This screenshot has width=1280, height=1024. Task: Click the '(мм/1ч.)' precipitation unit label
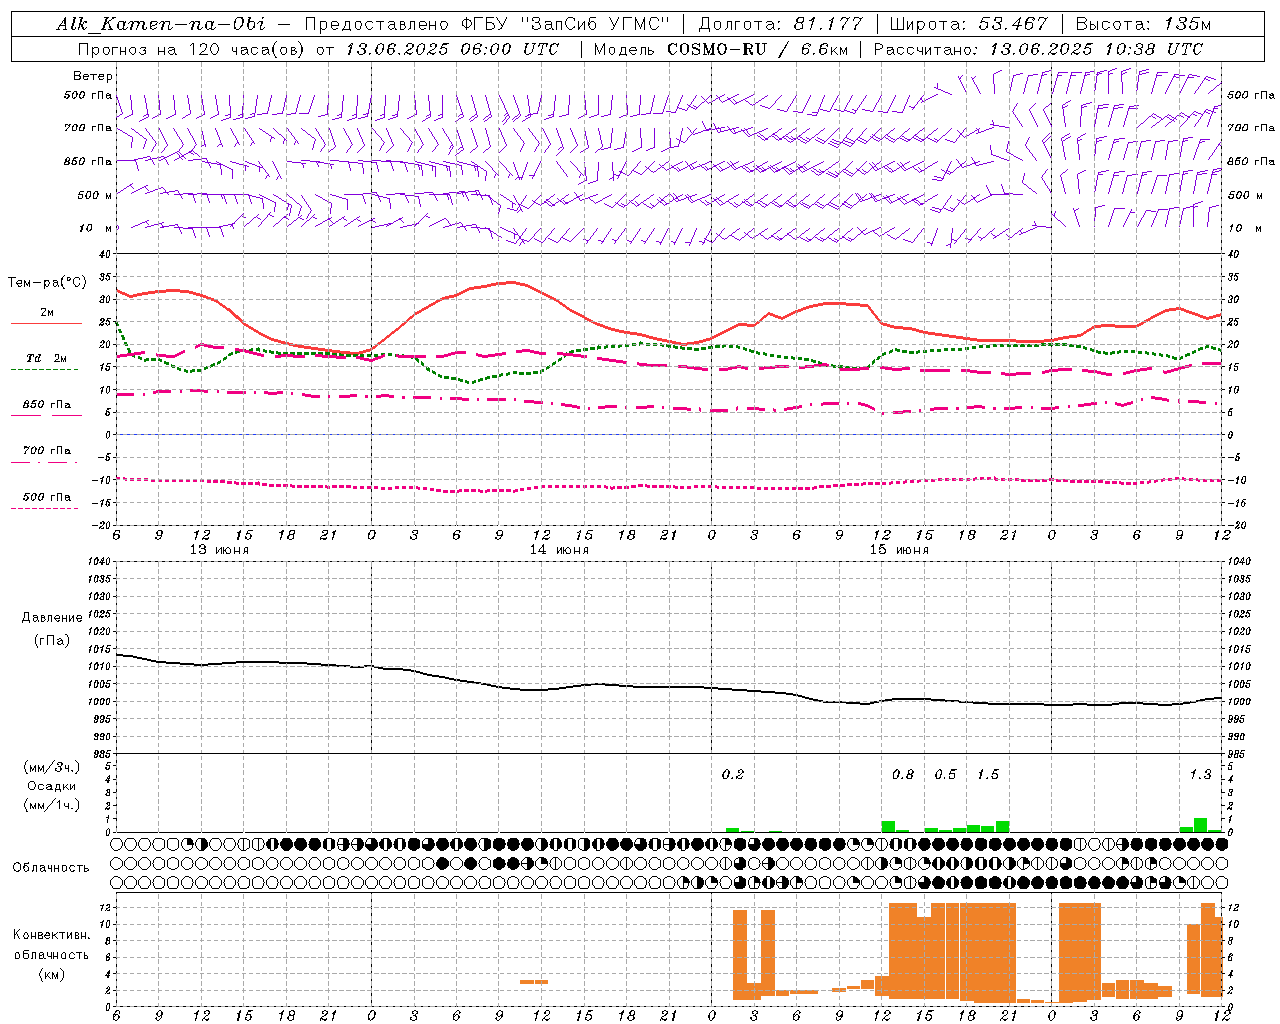(51, 805)
